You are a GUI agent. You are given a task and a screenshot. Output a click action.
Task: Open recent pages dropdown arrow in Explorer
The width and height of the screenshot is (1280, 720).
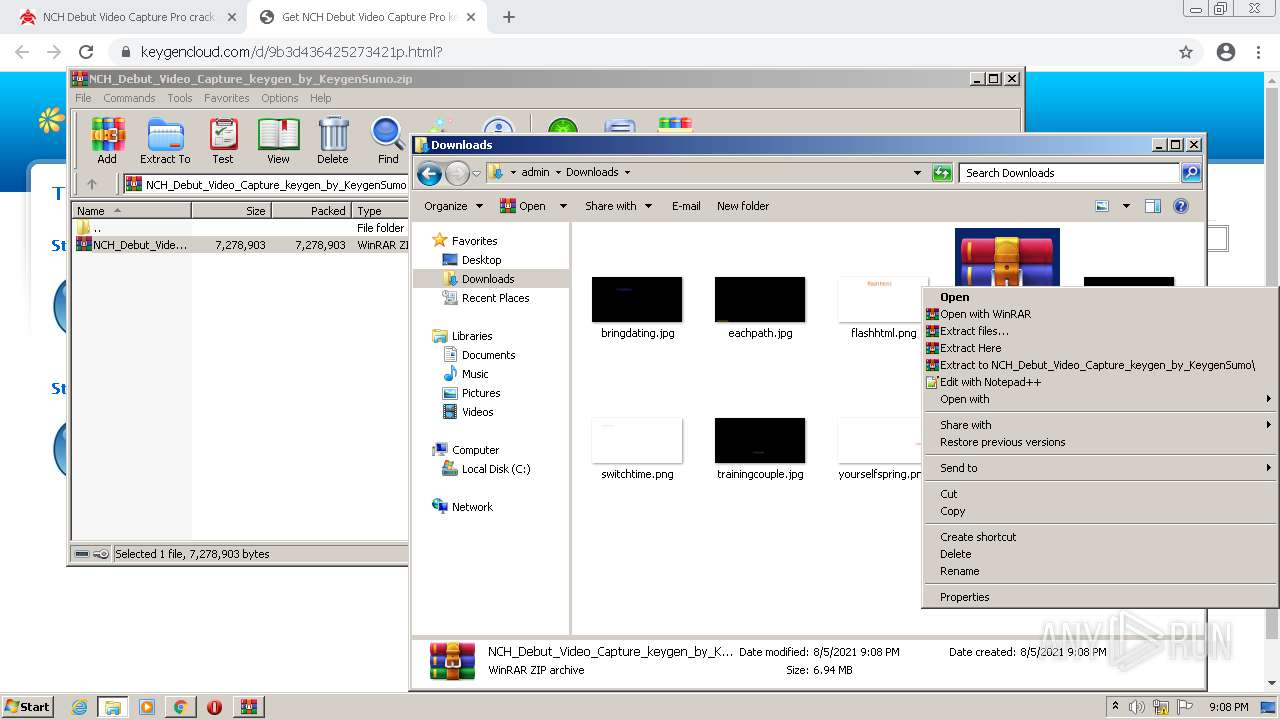click(477, 173)
